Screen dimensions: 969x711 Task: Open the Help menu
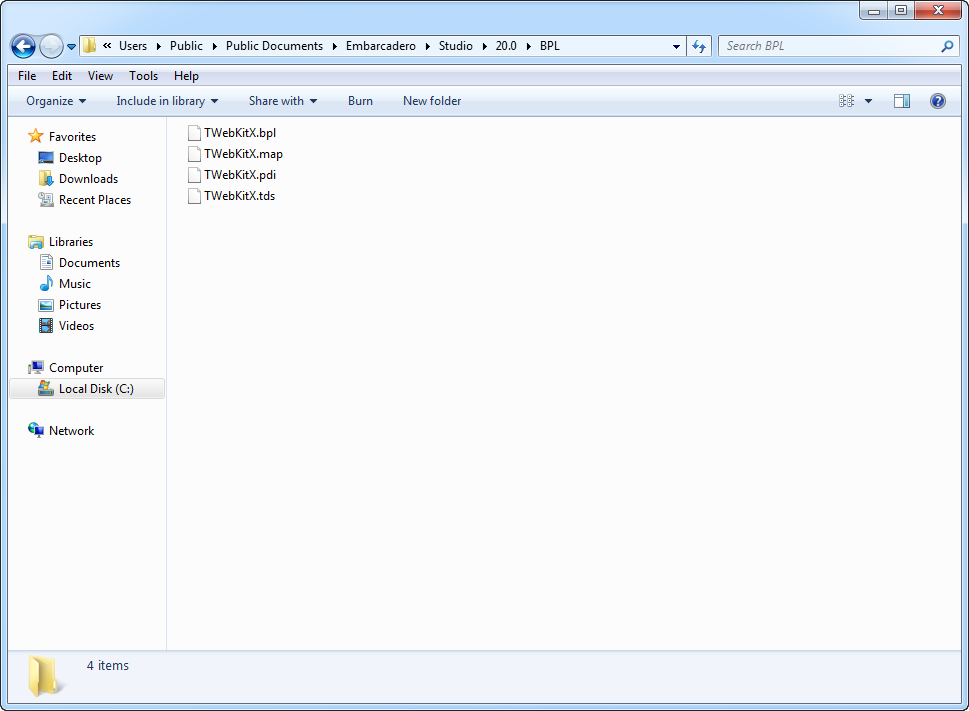click(x=186, y=76)
